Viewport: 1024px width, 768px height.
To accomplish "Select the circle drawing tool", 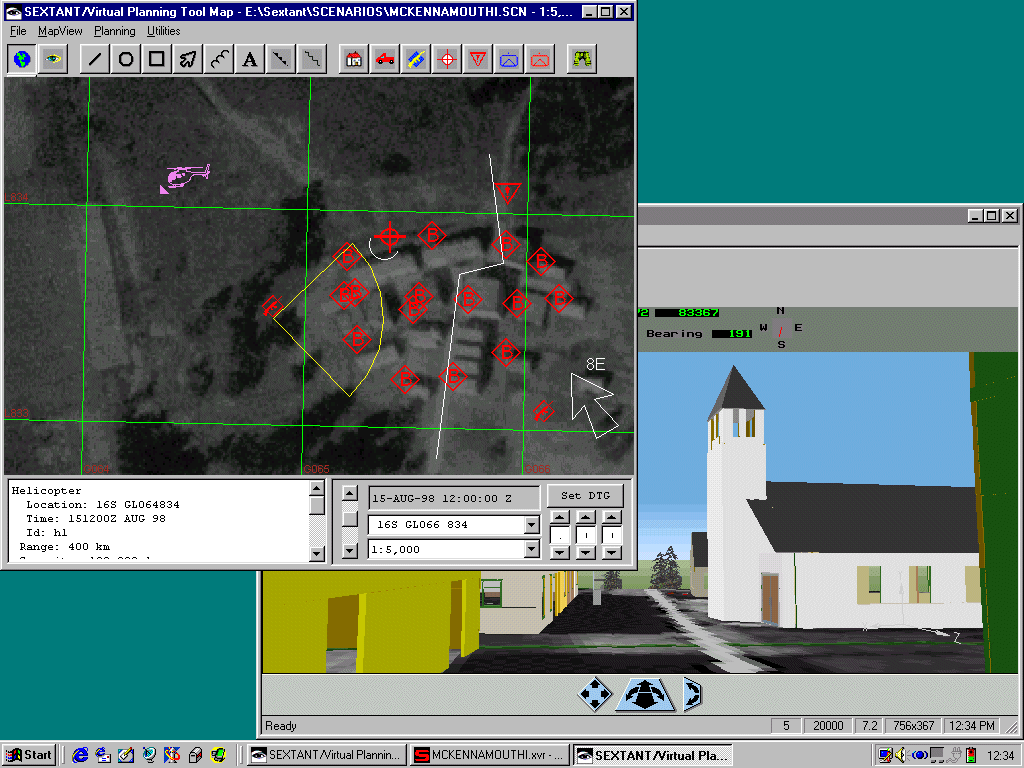I will (x=126, y=59).
